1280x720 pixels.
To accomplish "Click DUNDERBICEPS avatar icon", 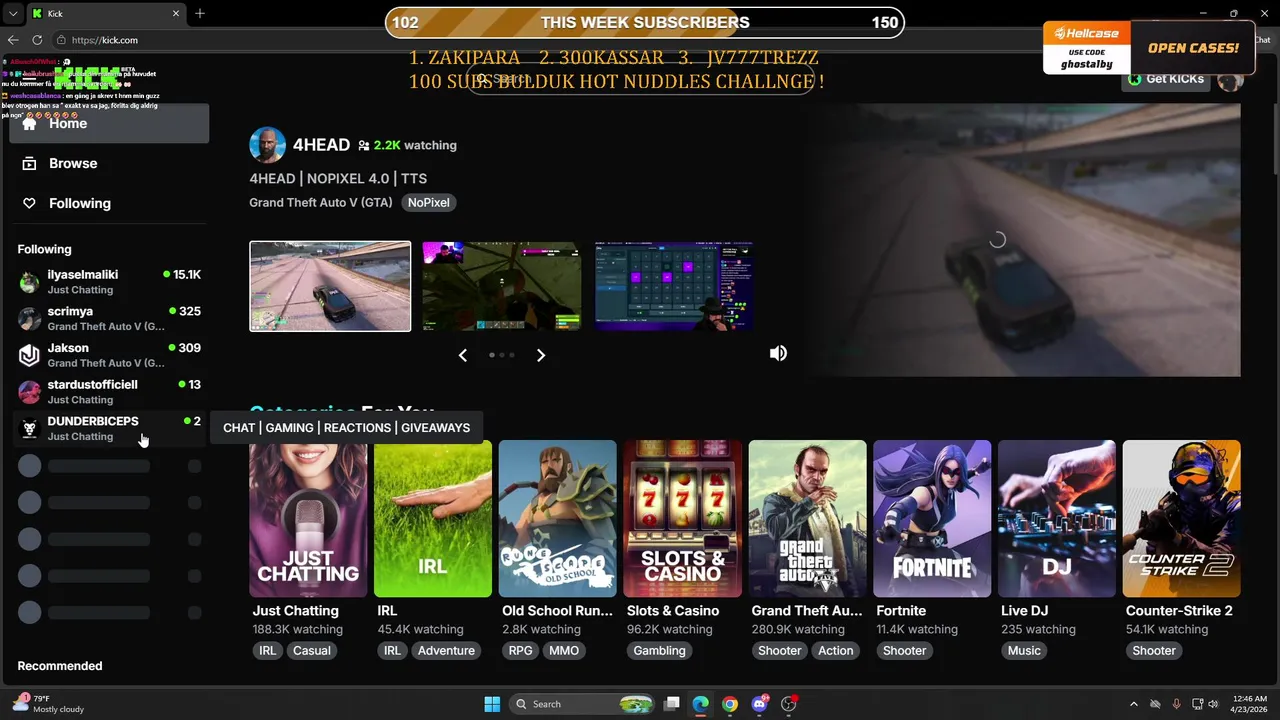I will click(x=30, y=429).
